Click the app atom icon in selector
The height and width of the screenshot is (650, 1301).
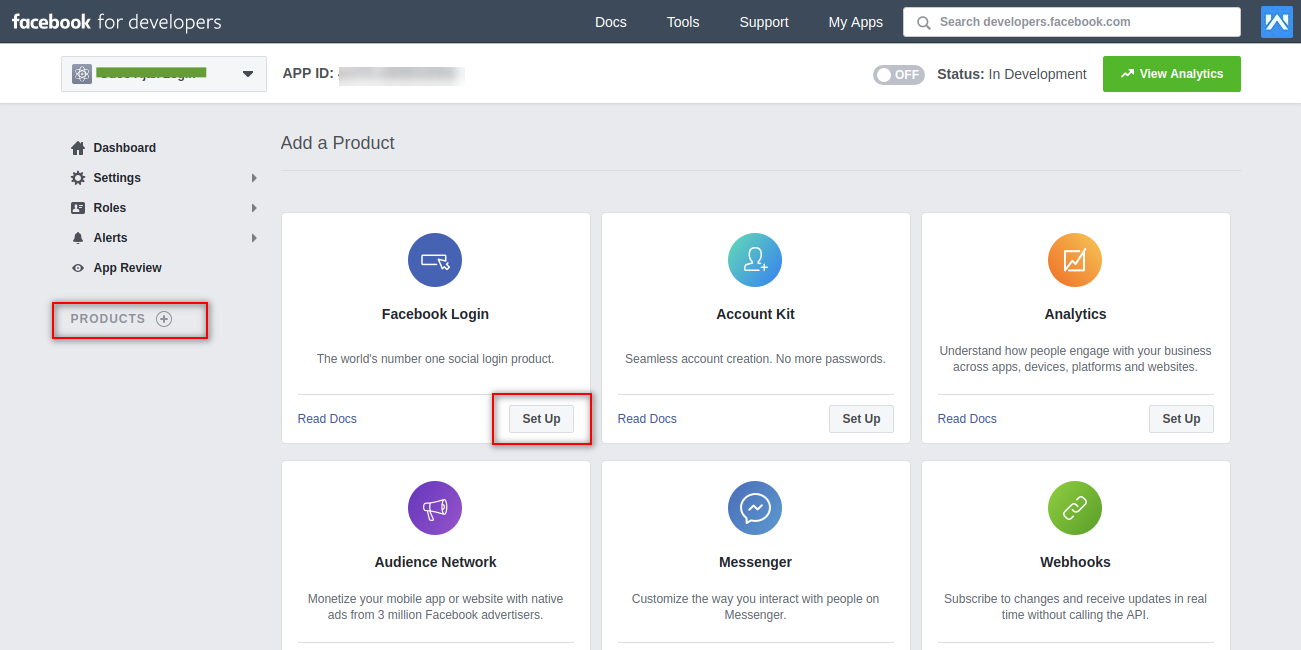point(82,74)
